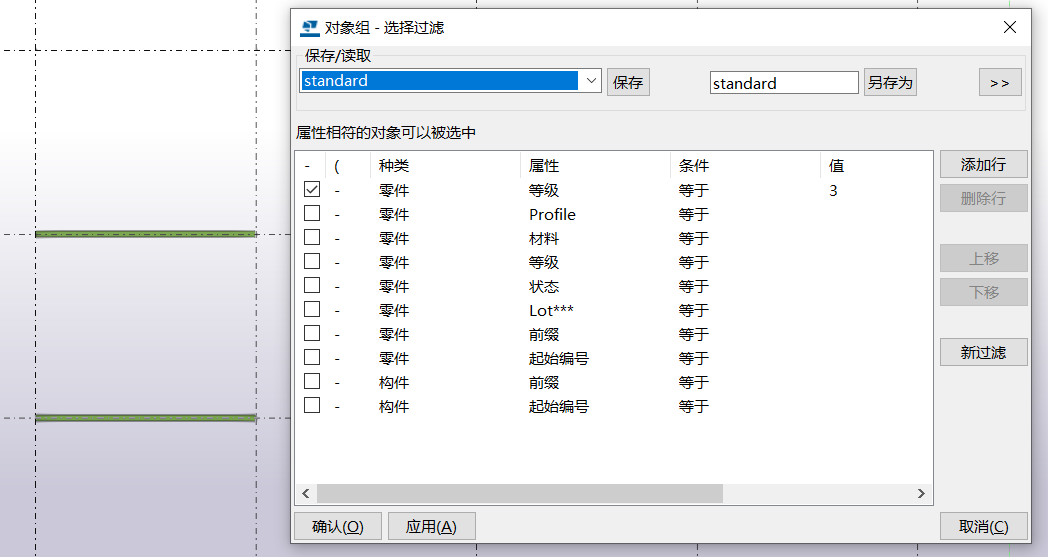Click the 保存 button
Viewport: 1048px width, 557px height.
pos(628,82)
